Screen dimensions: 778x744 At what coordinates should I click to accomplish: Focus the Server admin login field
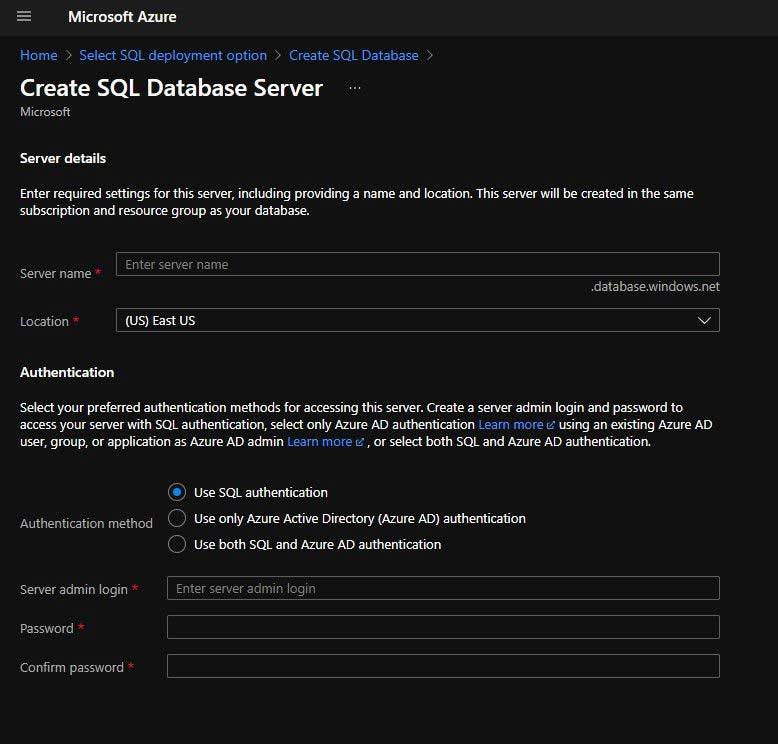pos(443,588)
